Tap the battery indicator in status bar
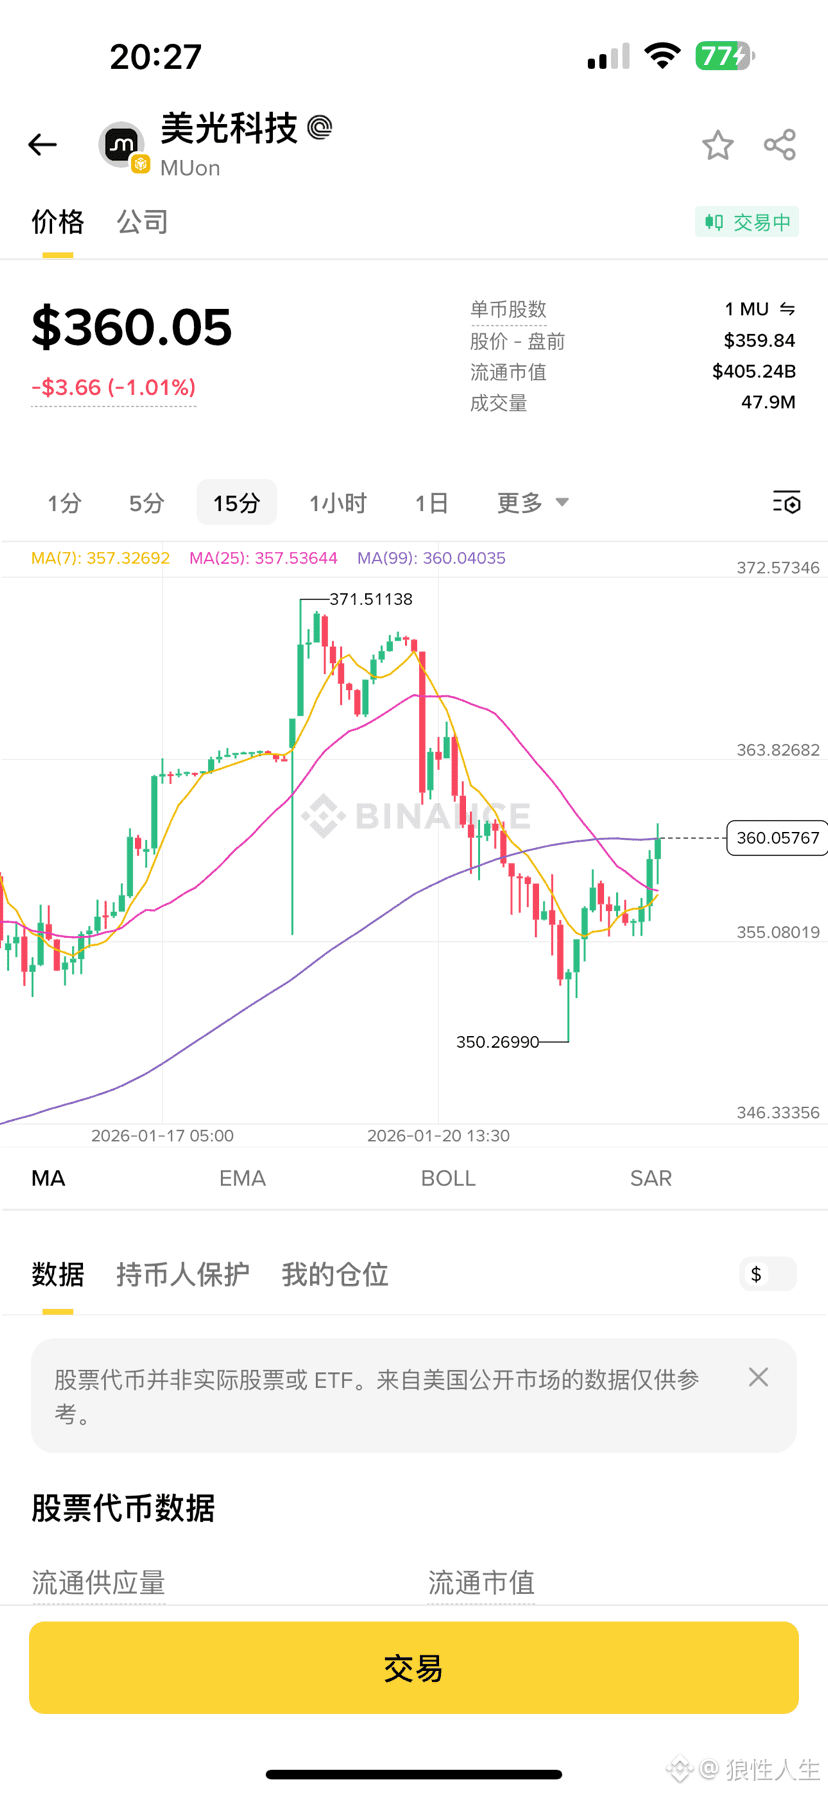Viewport: 828px width, 1795px height. (725, 56)
